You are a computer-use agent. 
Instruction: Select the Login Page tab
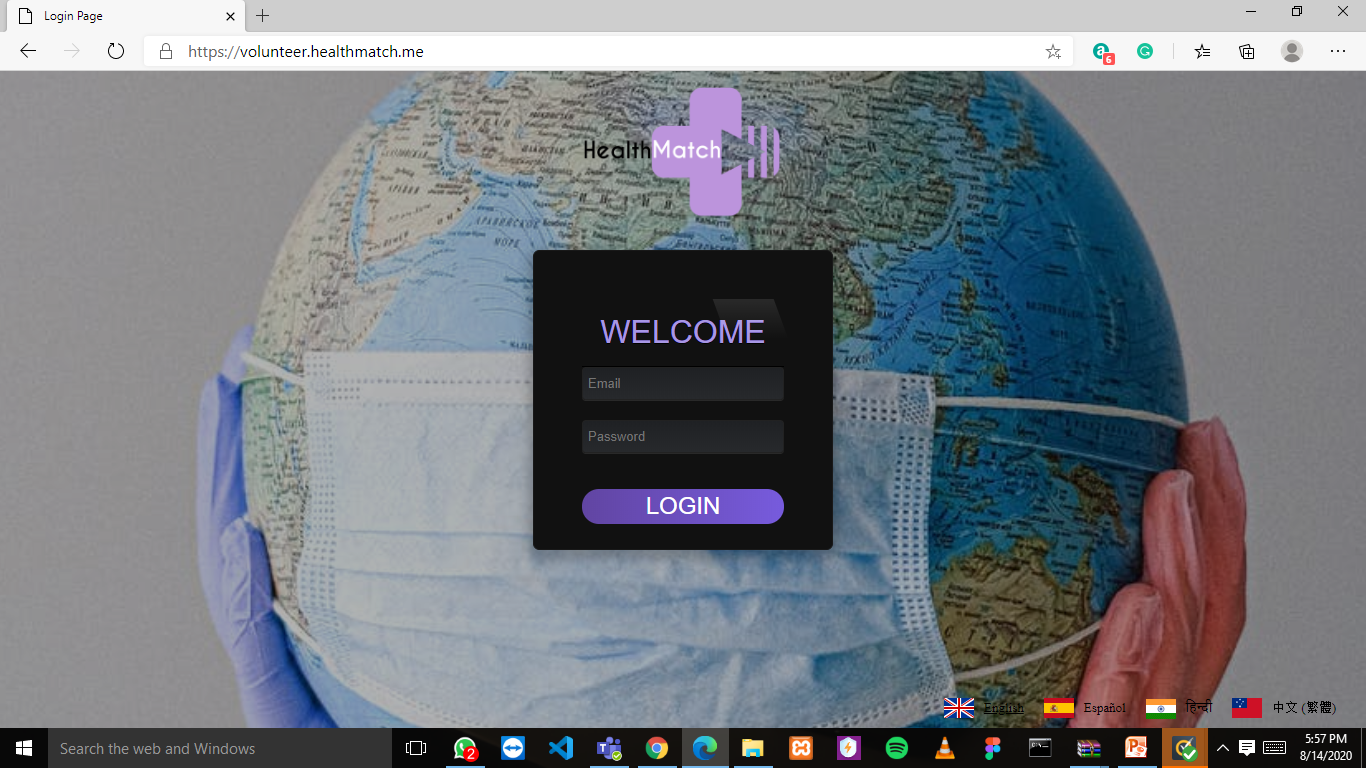click(124, 16)
